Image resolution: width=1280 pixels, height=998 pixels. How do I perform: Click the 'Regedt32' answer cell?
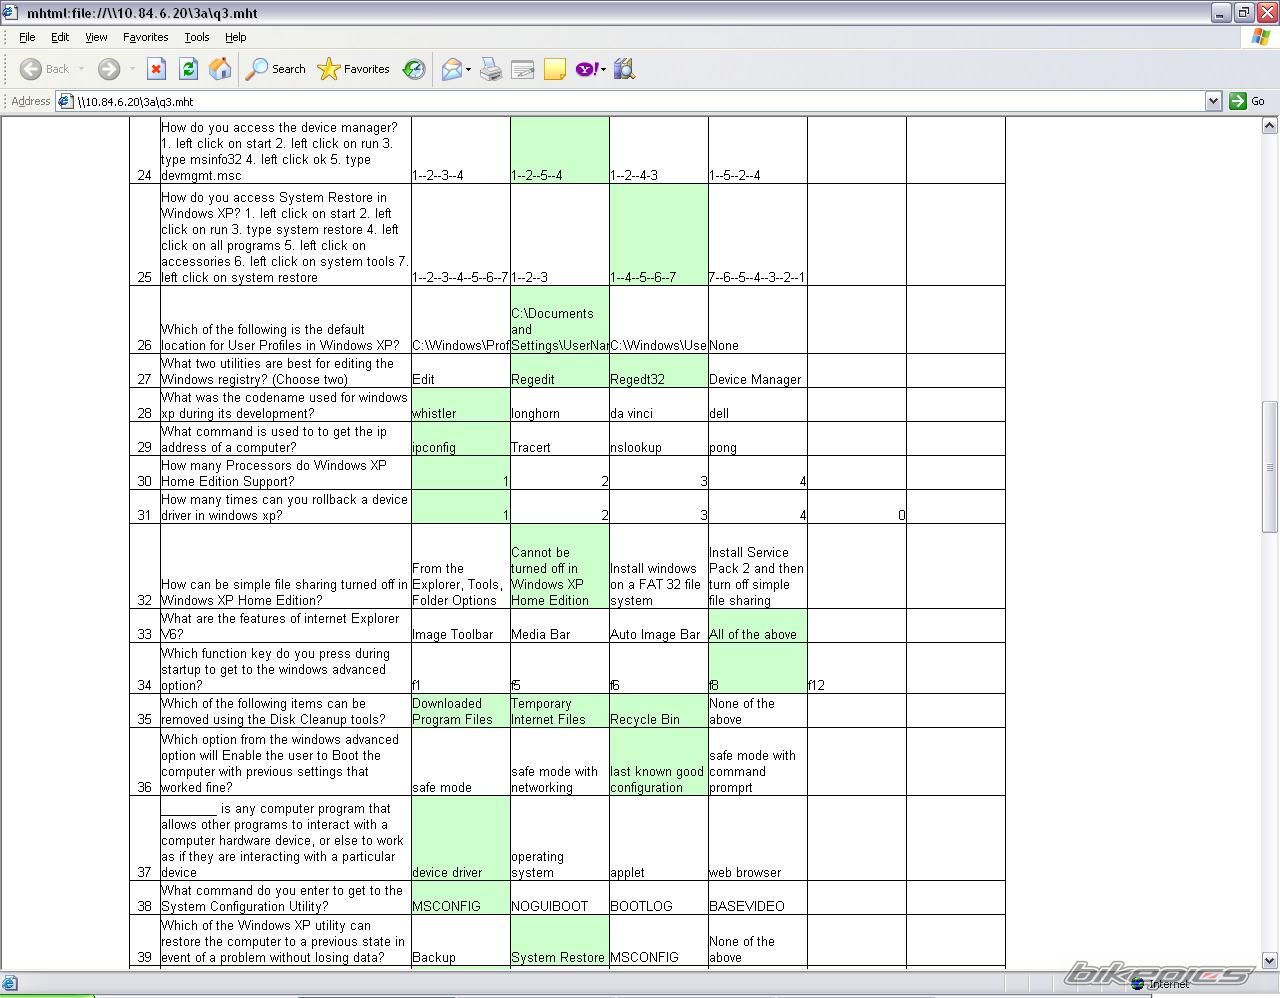pyautogui.click(x=658, y=371)
